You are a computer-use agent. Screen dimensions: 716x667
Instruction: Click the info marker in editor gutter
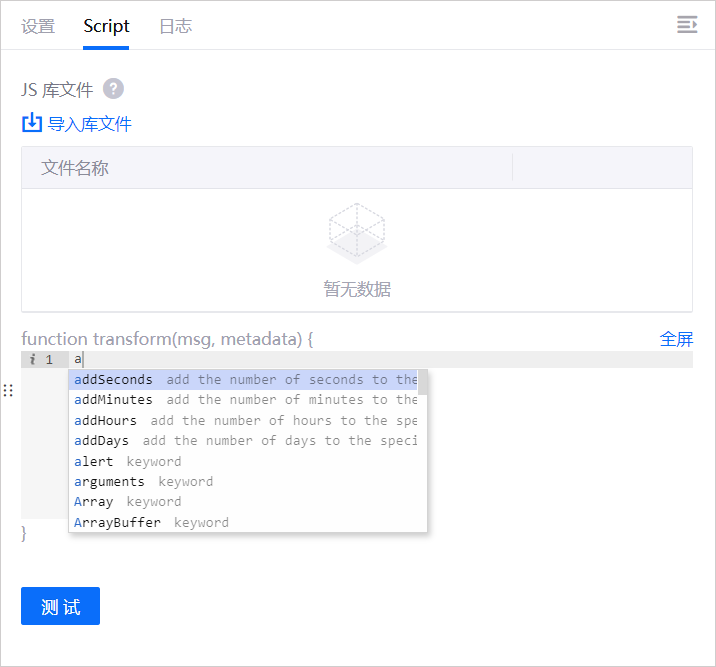pos(32,359)
